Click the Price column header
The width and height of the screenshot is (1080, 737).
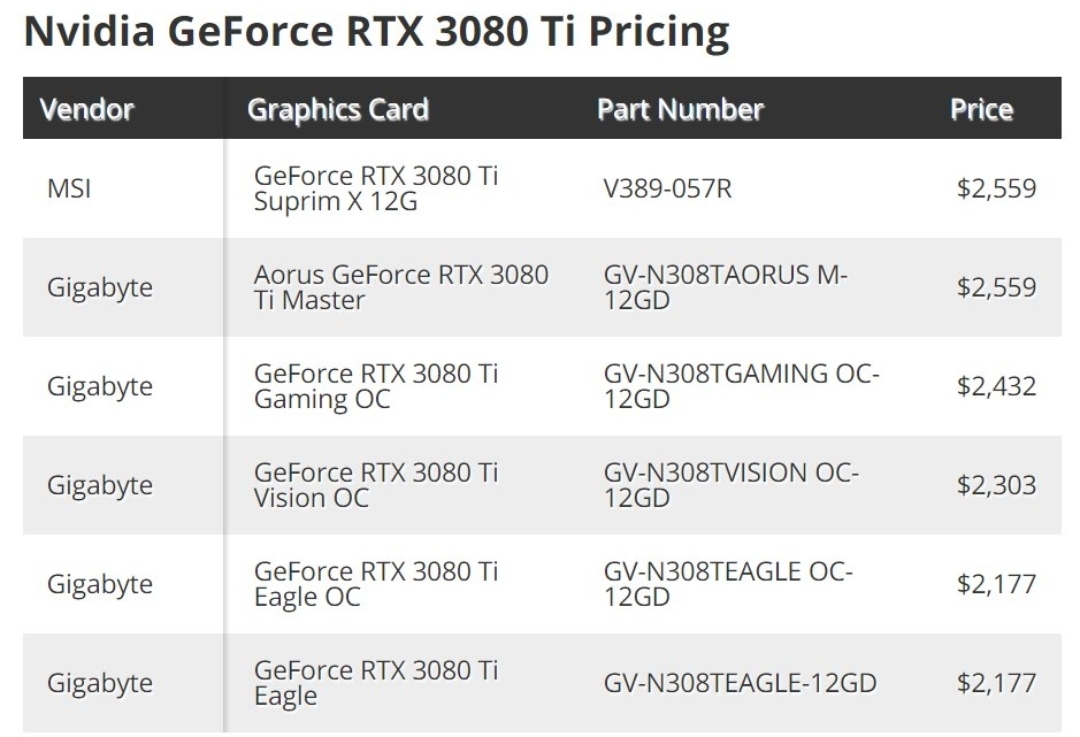point(982,110)
